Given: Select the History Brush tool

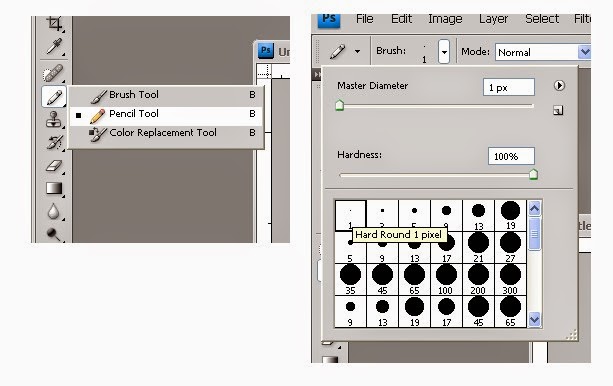Looking at the screenshot, I should tap(54, 142).
